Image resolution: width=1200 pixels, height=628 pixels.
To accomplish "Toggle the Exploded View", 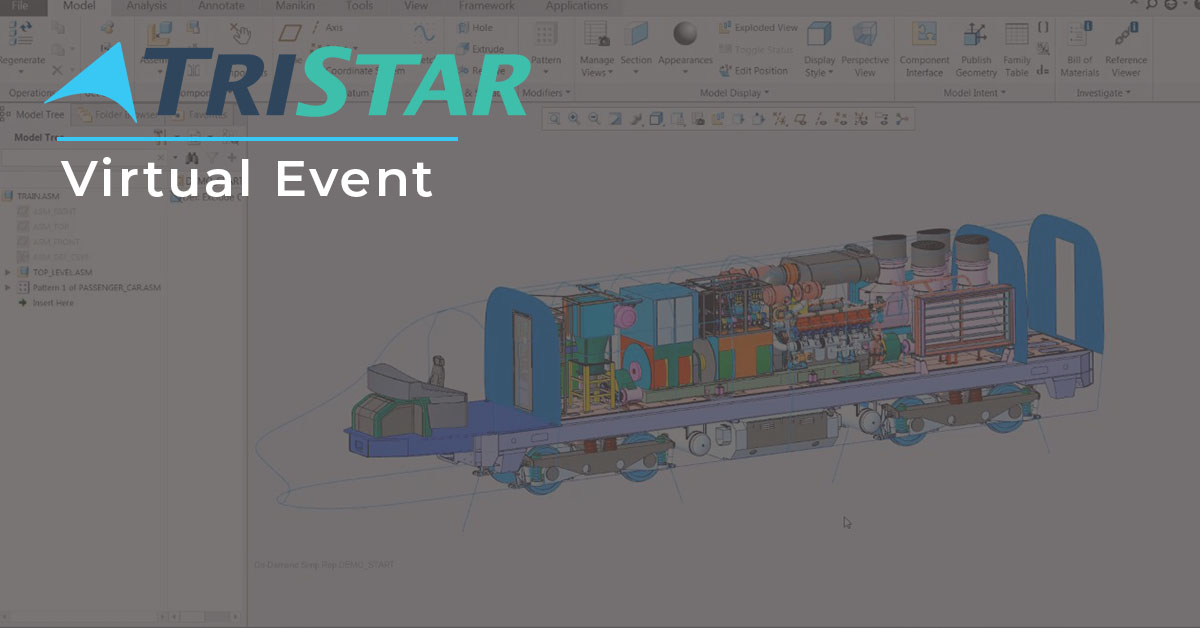I will [758, 28].
